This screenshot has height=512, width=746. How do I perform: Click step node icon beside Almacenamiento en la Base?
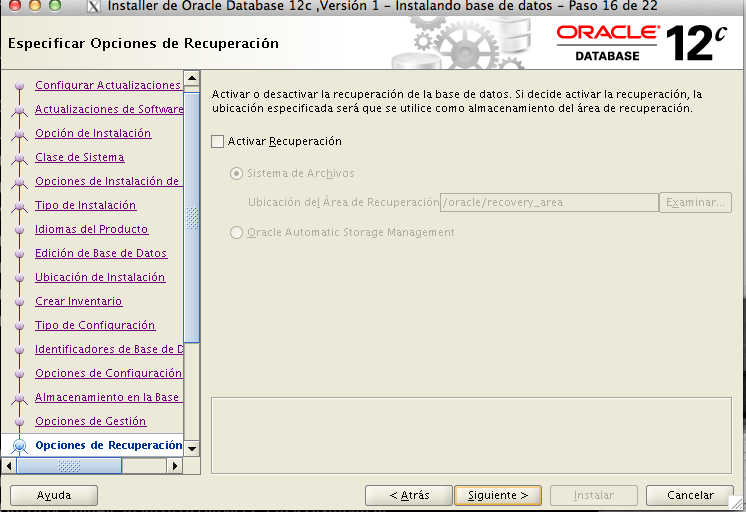tap(20, 399)
